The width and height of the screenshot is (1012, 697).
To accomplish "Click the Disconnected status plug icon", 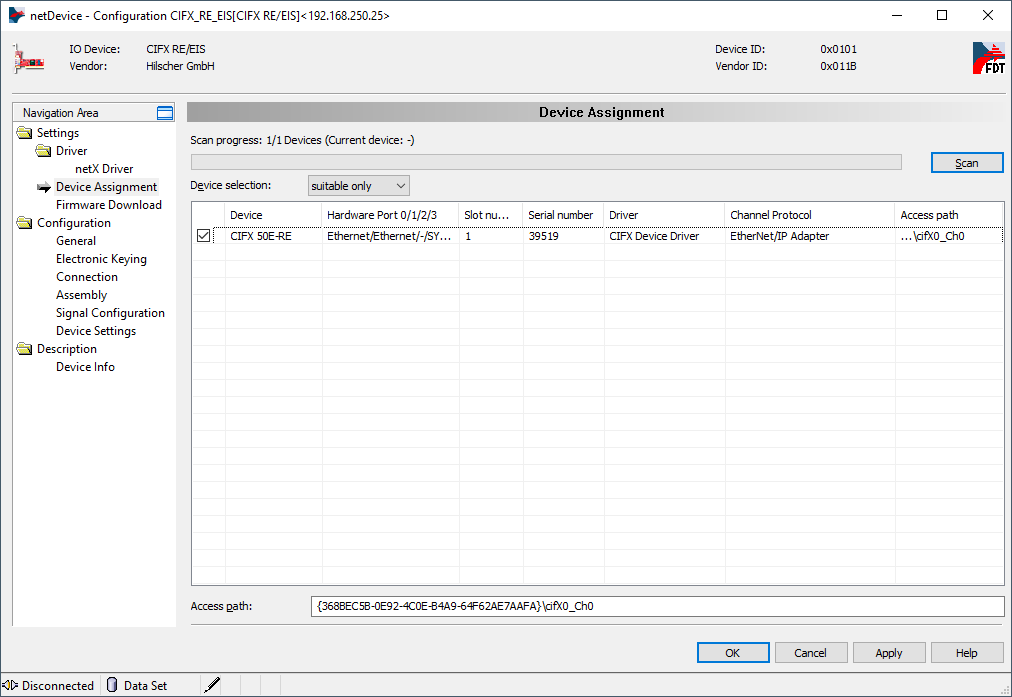I will [x=11, y=685].
